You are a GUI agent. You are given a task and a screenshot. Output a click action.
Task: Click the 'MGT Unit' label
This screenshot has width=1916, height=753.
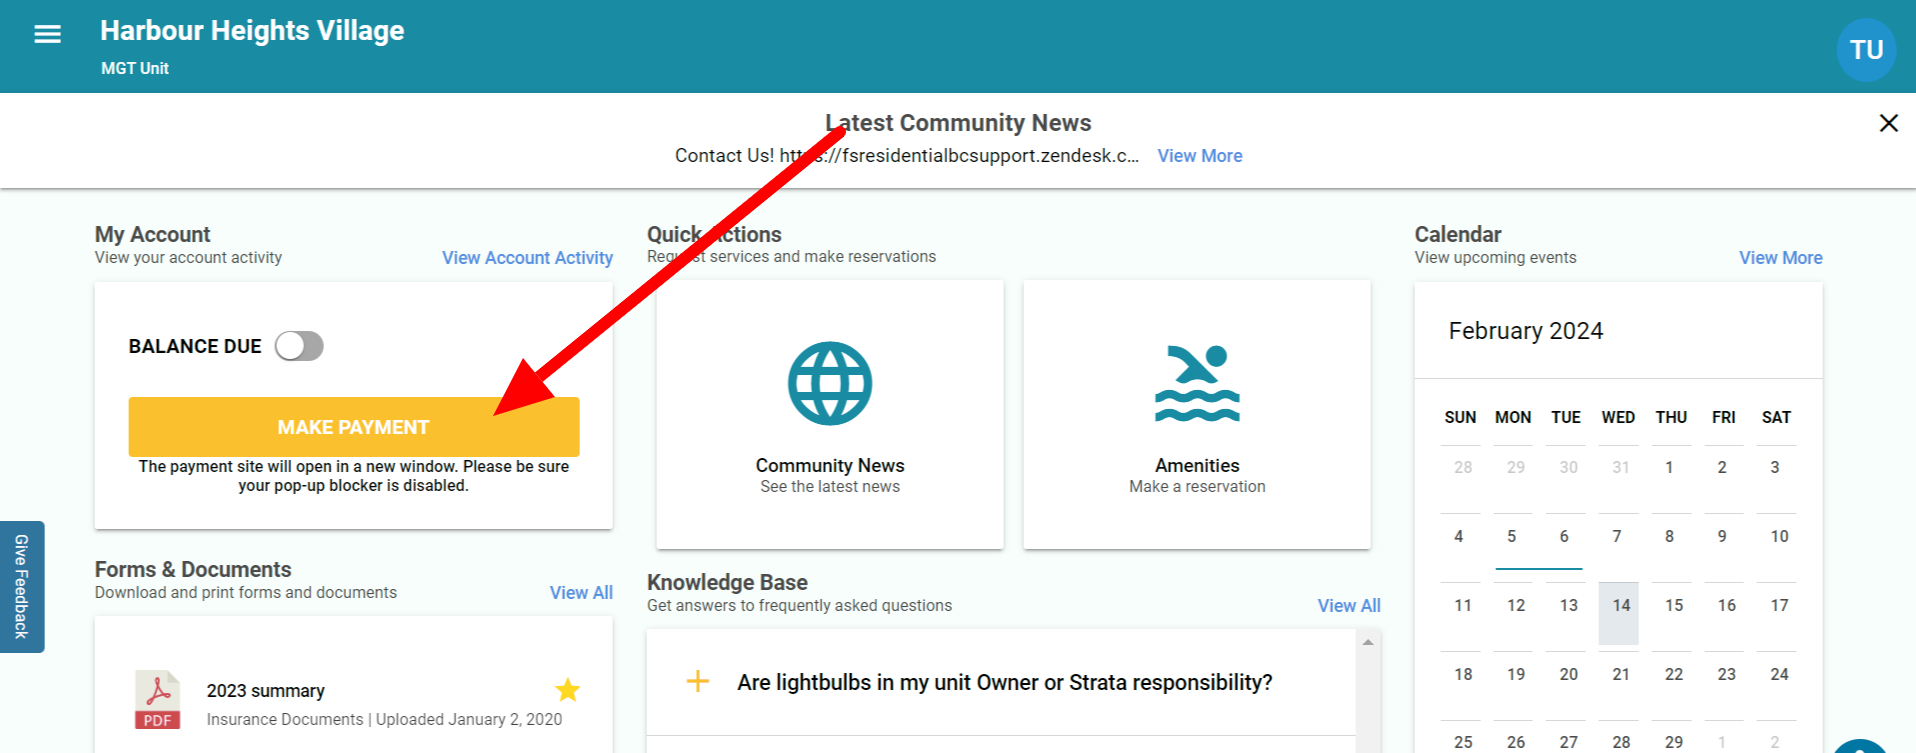[x=135, y=69]
